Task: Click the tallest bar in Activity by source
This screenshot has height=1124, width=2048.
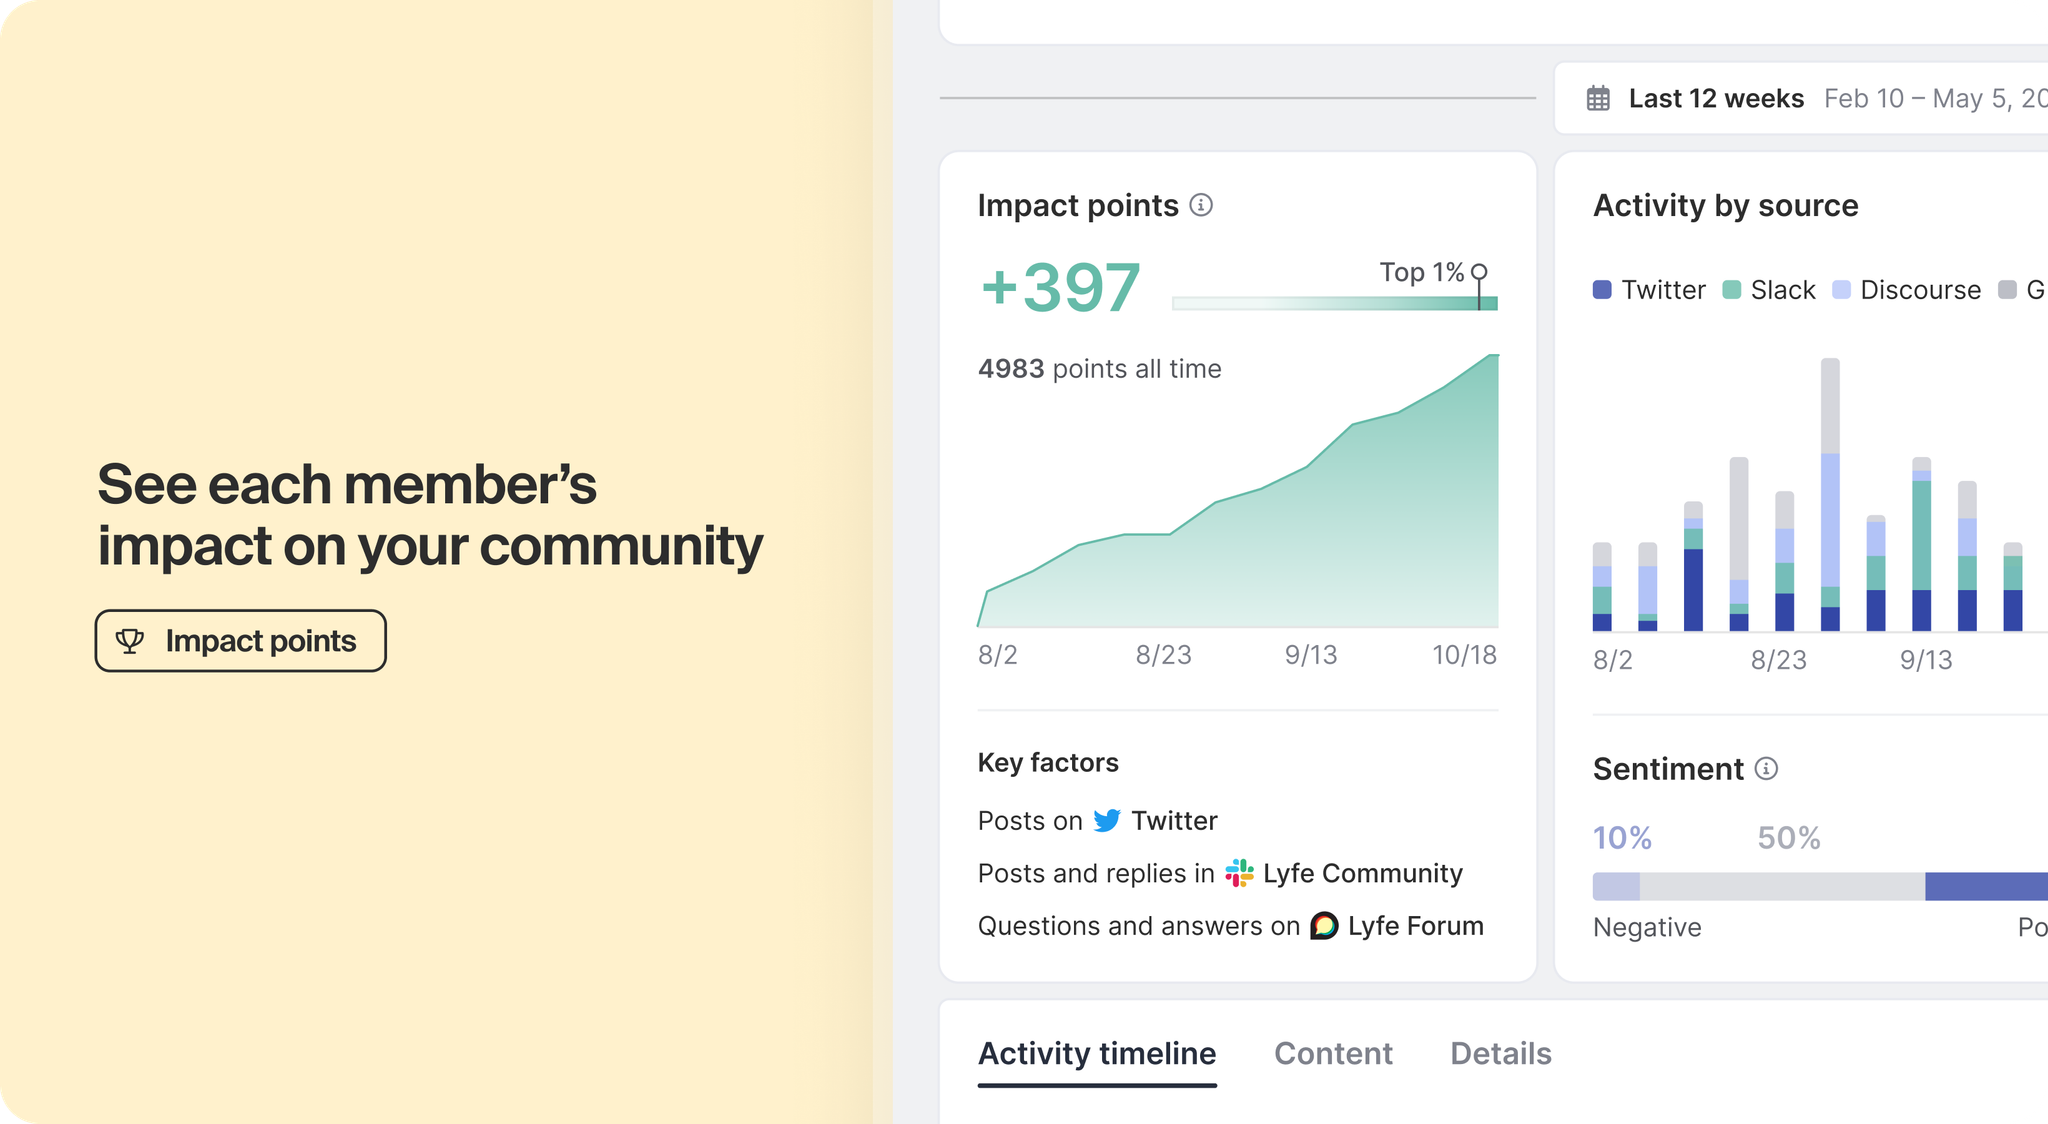Action: click(1830, 495)
